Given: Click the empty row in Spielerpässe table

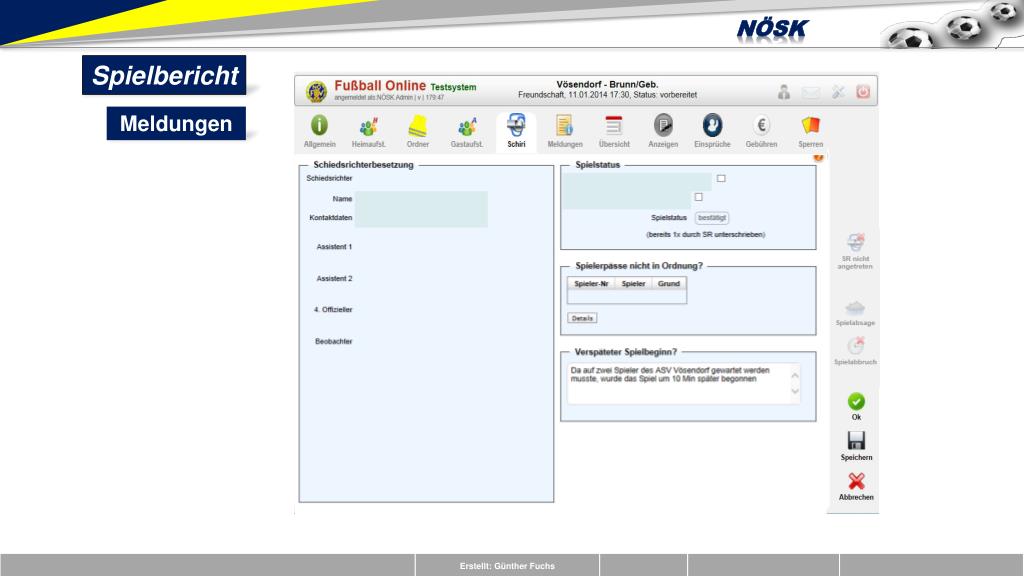Looking at the screenshot, I should (627, 296).
